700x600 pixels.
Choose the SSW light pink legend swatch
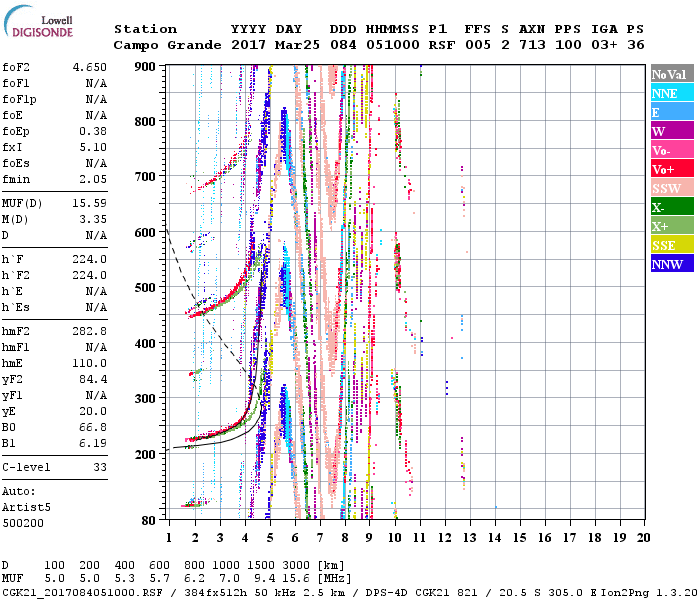click(671, 188)
